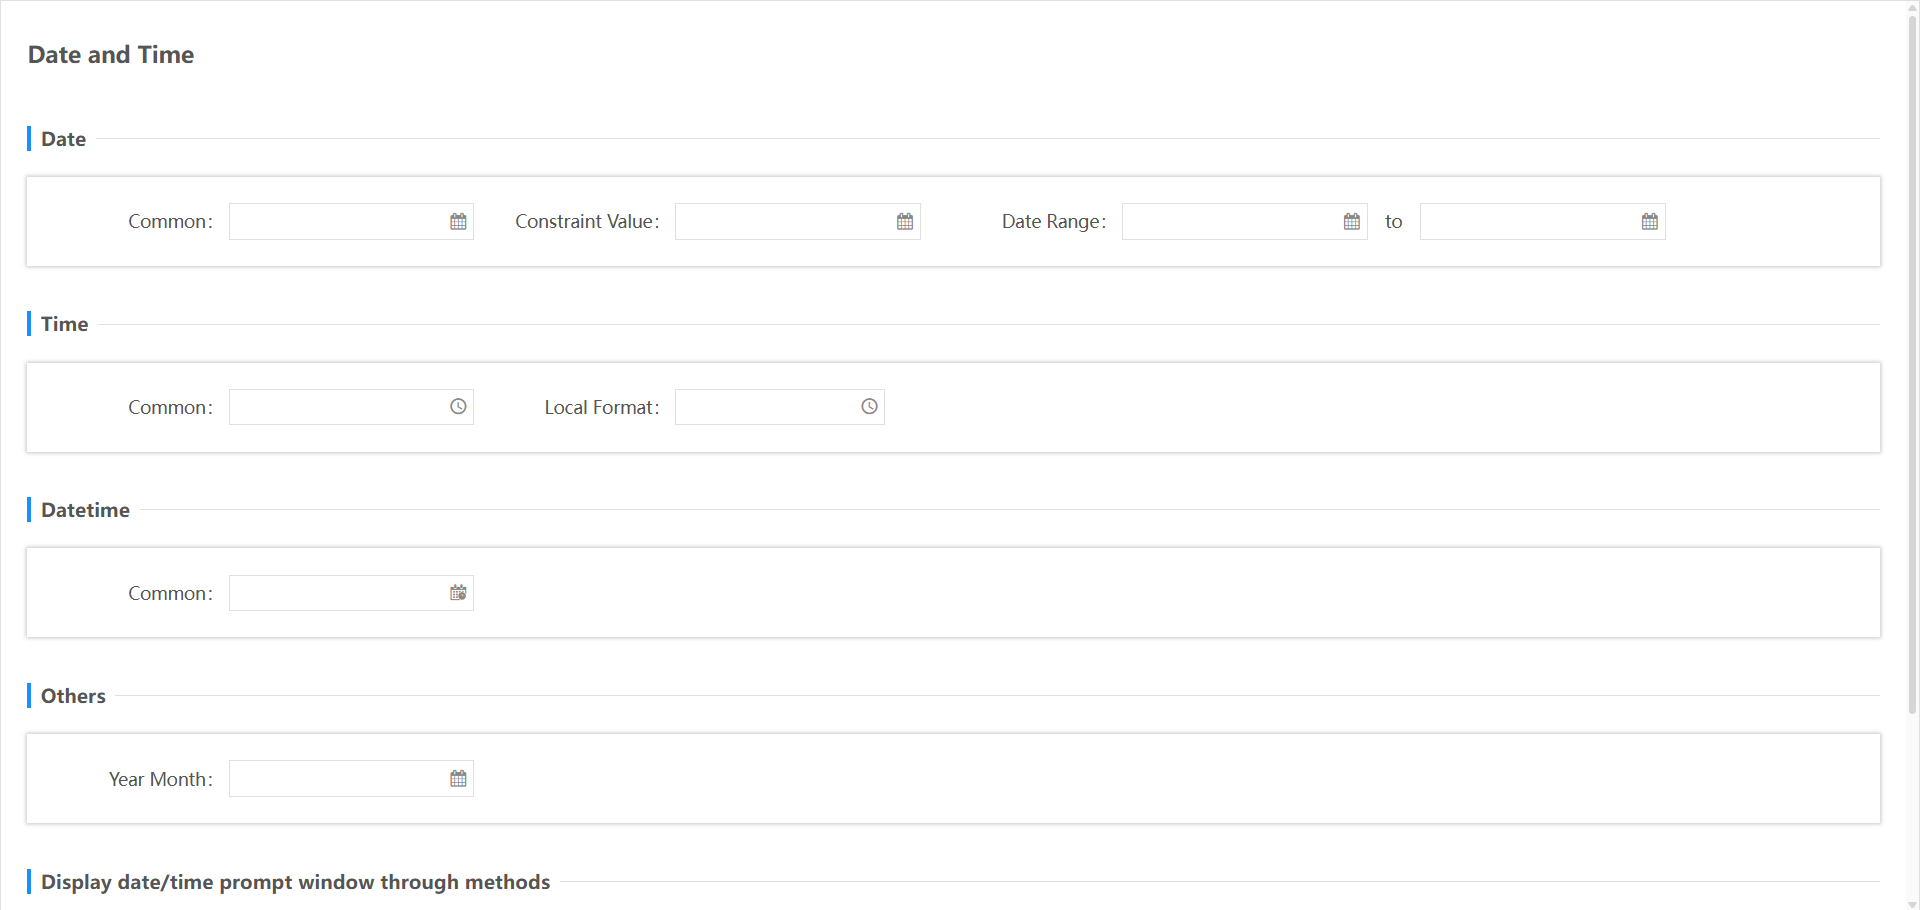The height and width of the screenshot is (910, 1920).
Task: Click clock icon in Time Common field
Action: [x=458, y=407]
